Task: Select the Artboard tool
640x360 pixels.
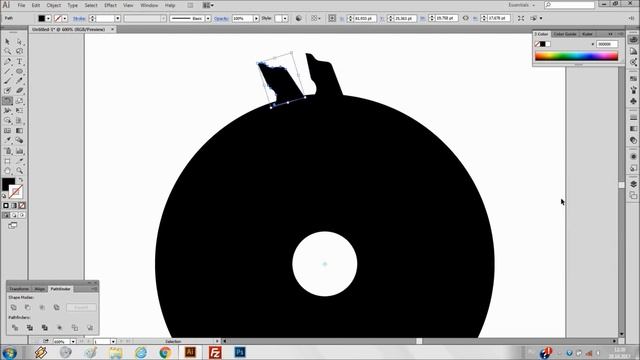Action: click(x=7, y=161)
